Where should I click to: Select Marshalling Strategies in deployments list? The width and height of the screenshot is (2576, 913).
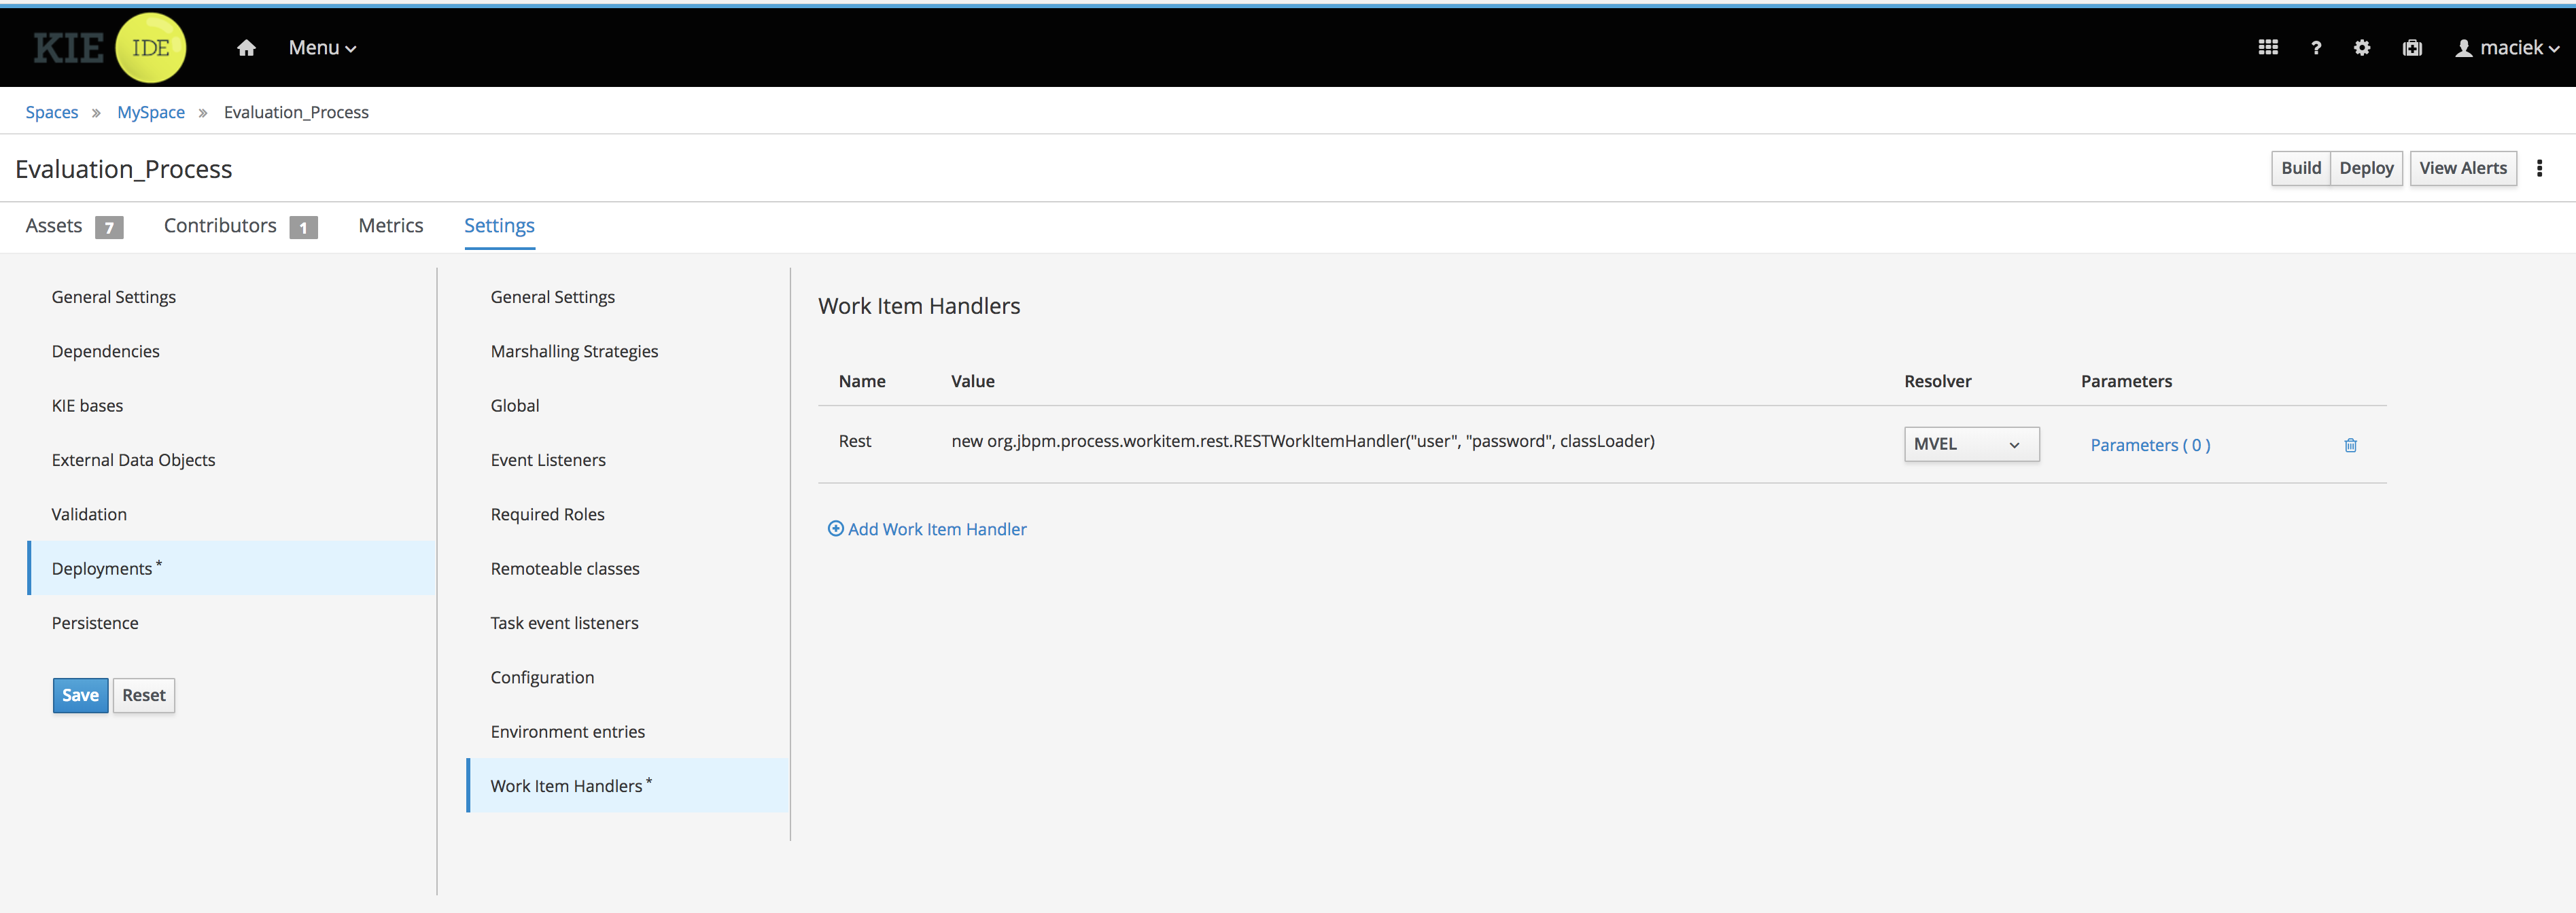pos(574,351)
